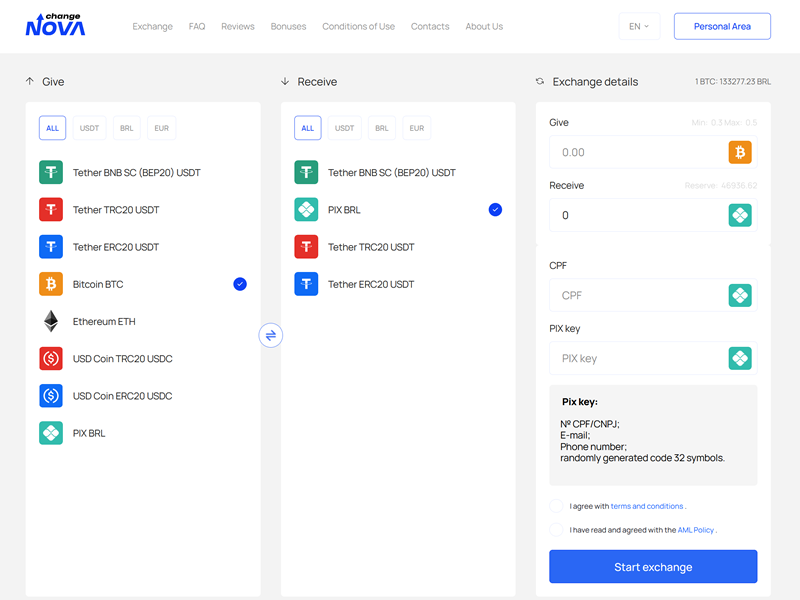Select Tether ERC20 USDT icon in Give list
The image size is (800, 600).
51,247
